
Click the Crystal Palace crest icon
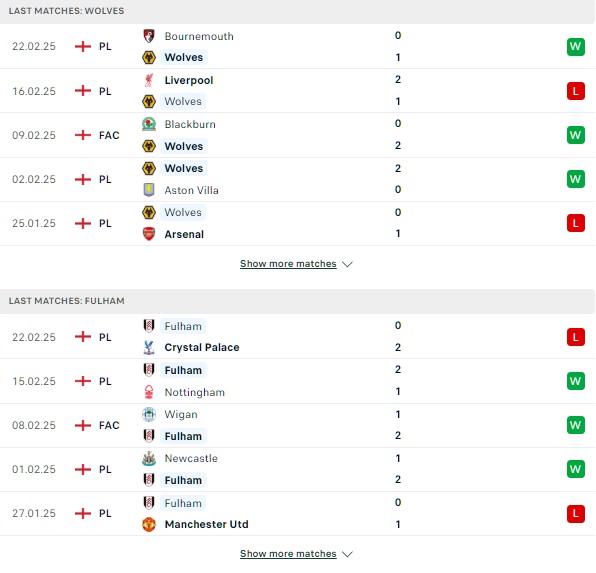tap(149, 347)
